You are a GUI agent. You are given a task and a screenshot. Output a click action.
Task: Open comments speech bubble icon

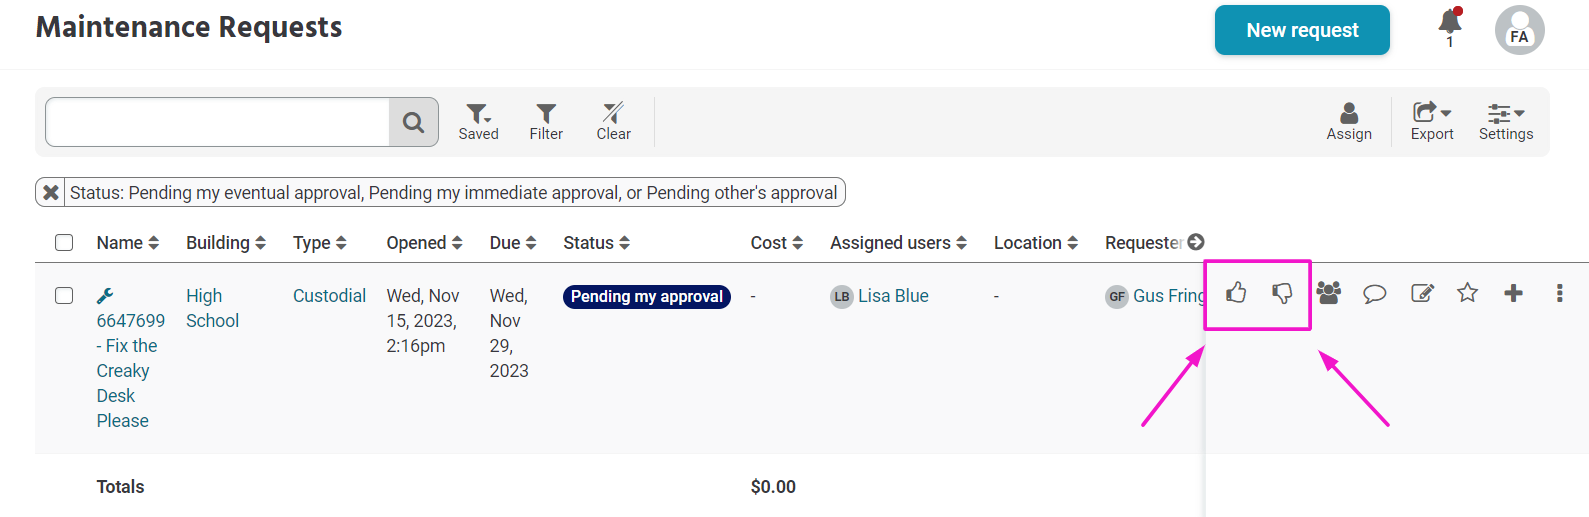coord(1375,294)
